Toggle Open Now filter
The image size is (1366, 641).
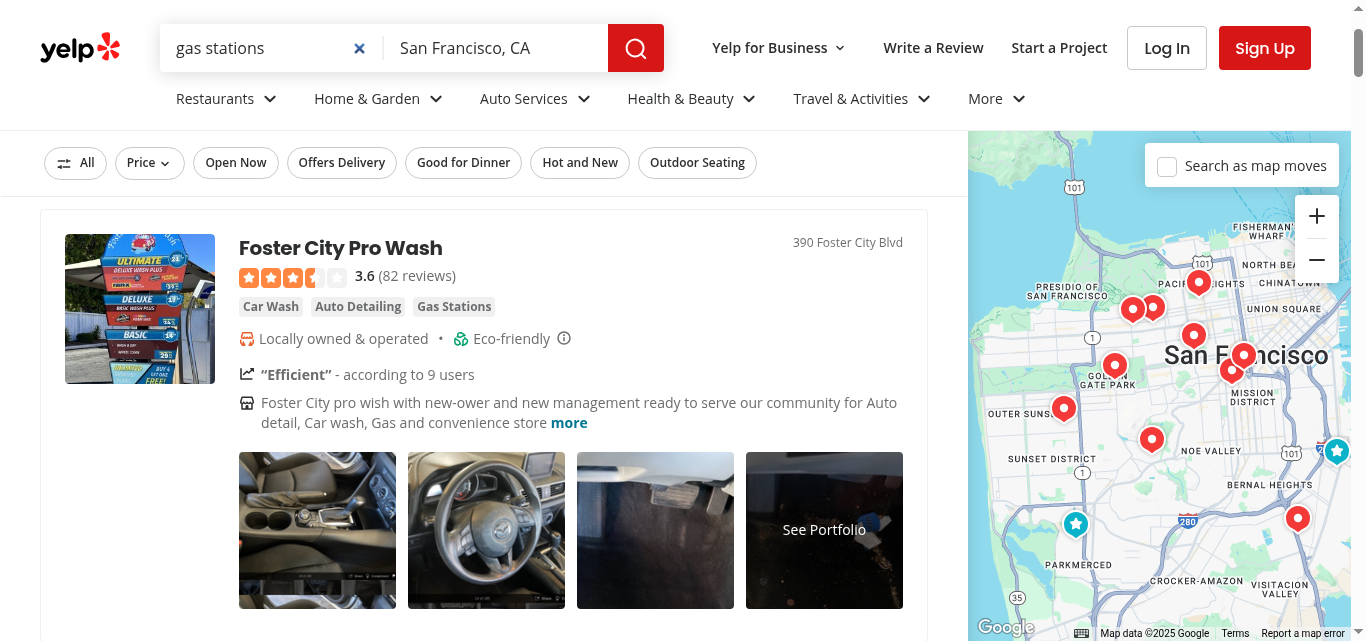click(236, 163)
